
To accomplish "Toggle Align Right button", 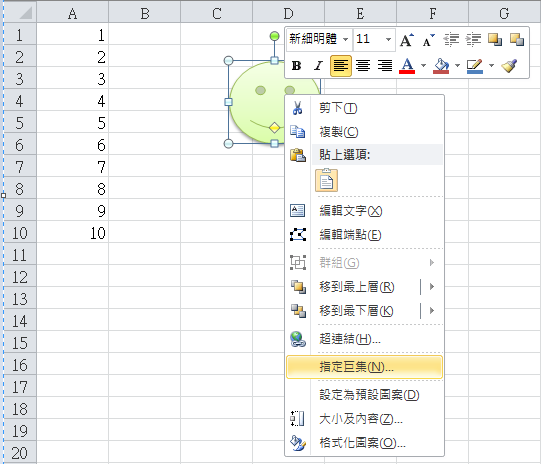I will click(385, 66).
